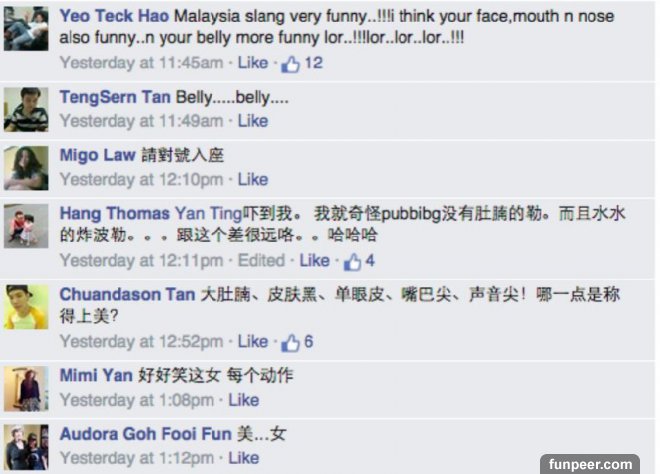The image size is (660, 474).
Task: Open Yeo Teck Hao's profile picture
Action: pyautogui.click(x=26, y=28)
